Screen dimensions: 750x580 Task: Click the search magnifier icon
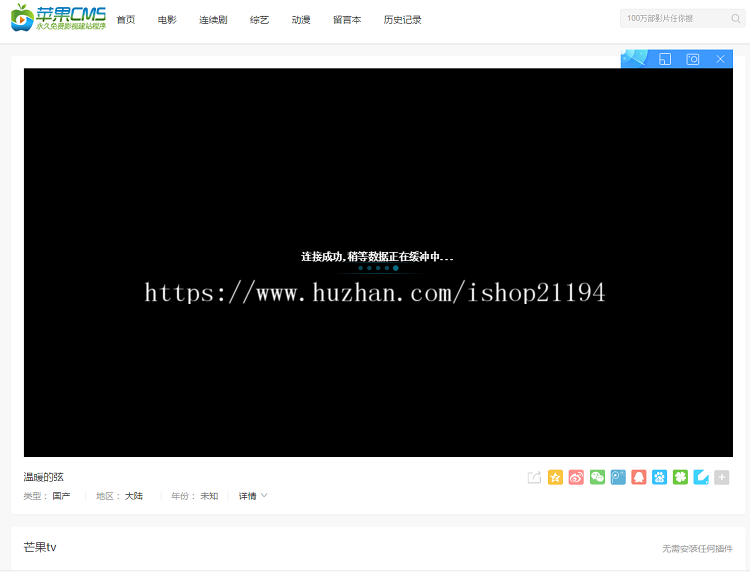click(x=736, y=18)
